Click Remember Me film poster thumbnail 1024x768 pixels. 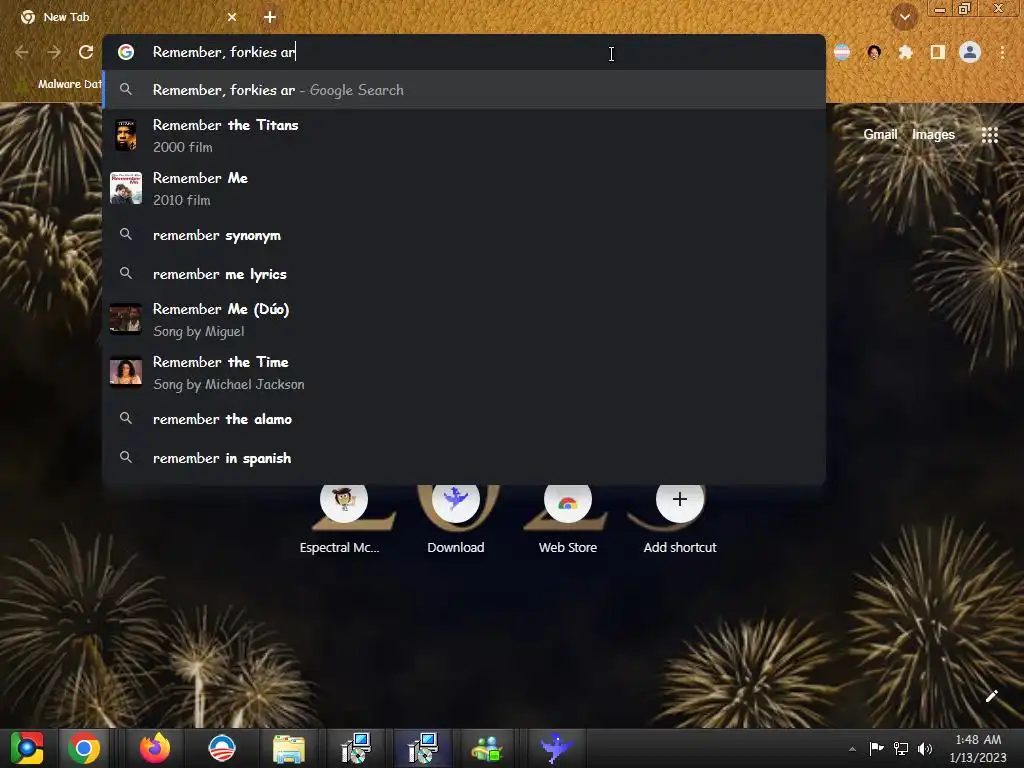pyautogui.click(x=125, y=188)
